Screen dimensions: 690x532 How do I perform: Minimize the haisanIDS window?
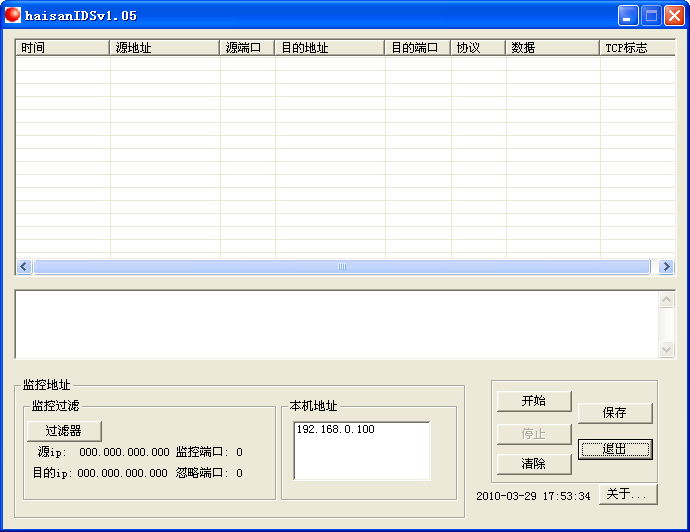[x=628, y=15]
